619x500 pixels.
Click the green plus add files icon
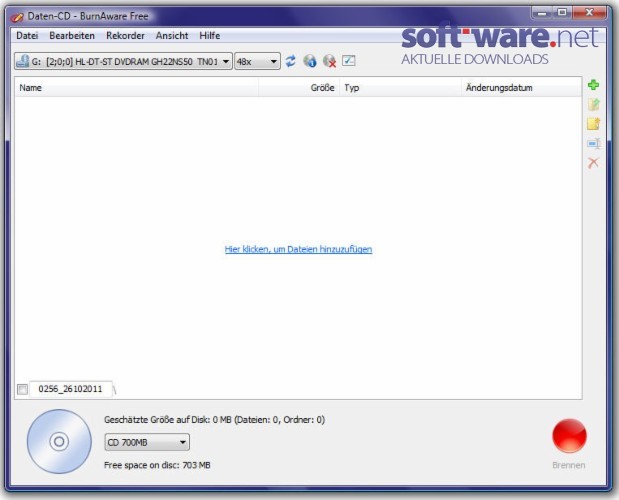tap(593, 85)
